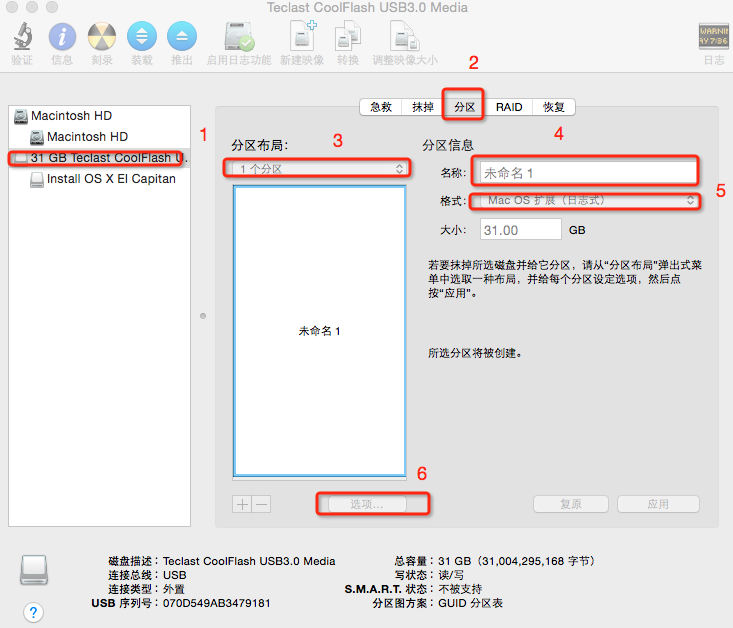Click the write status value 读/写
Image resolution: width=733 pixels, height=628 pixels.
coord(451,575)
